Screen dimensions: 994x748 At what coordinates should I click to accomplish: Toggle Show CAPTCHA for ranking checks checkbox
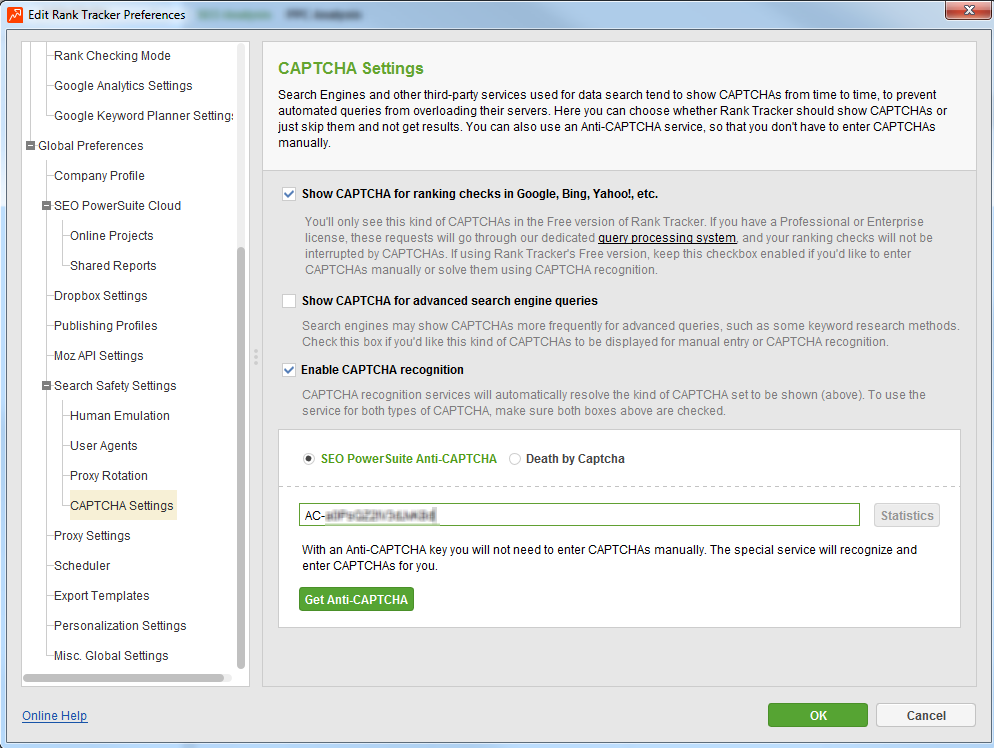pyautogui.click(x=289, y=194)
